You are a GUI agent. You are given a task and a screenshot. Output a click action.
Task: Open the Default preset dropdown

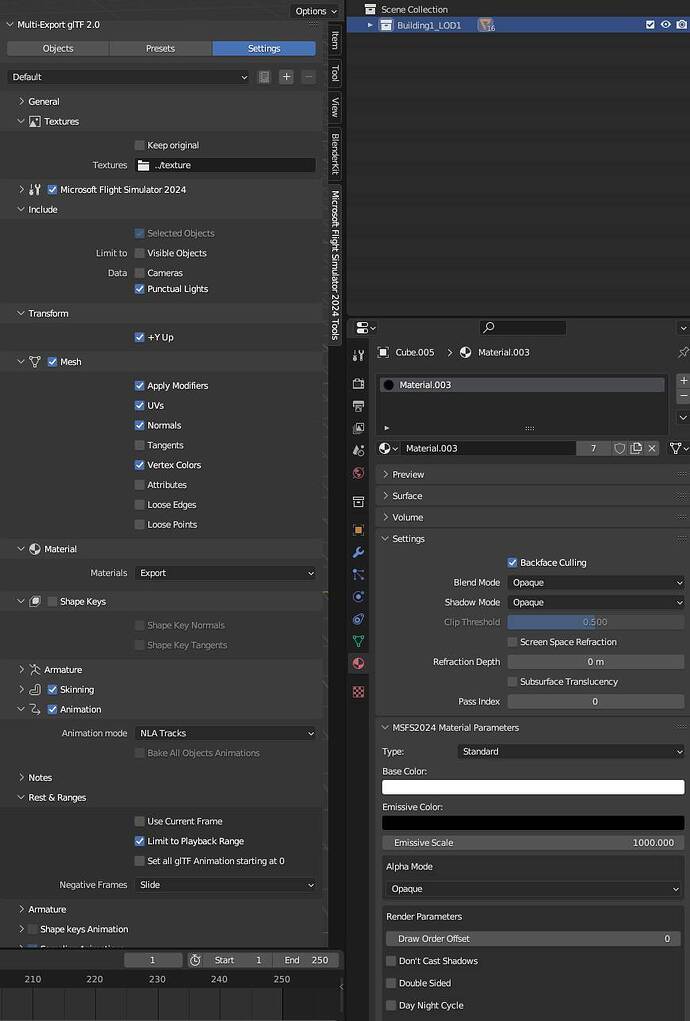tap(129, 77)
